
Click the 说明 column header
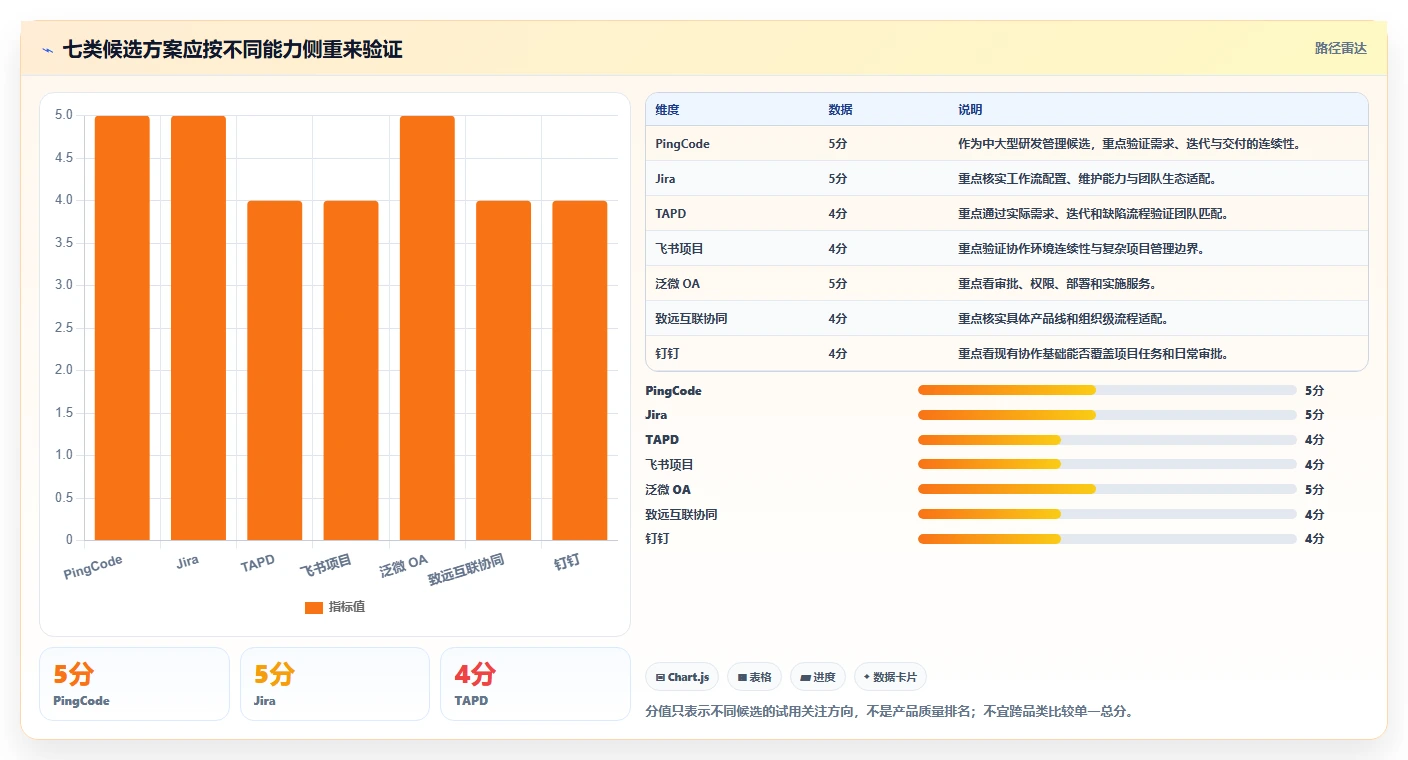970,110
